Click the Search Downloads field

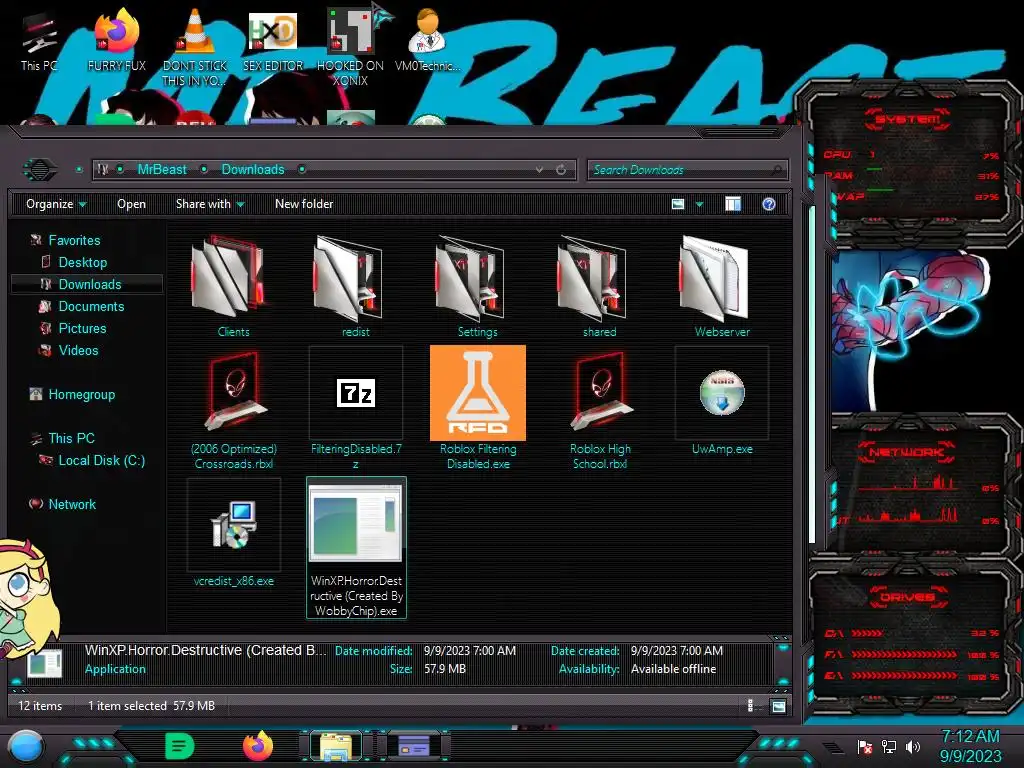(687, 170)
